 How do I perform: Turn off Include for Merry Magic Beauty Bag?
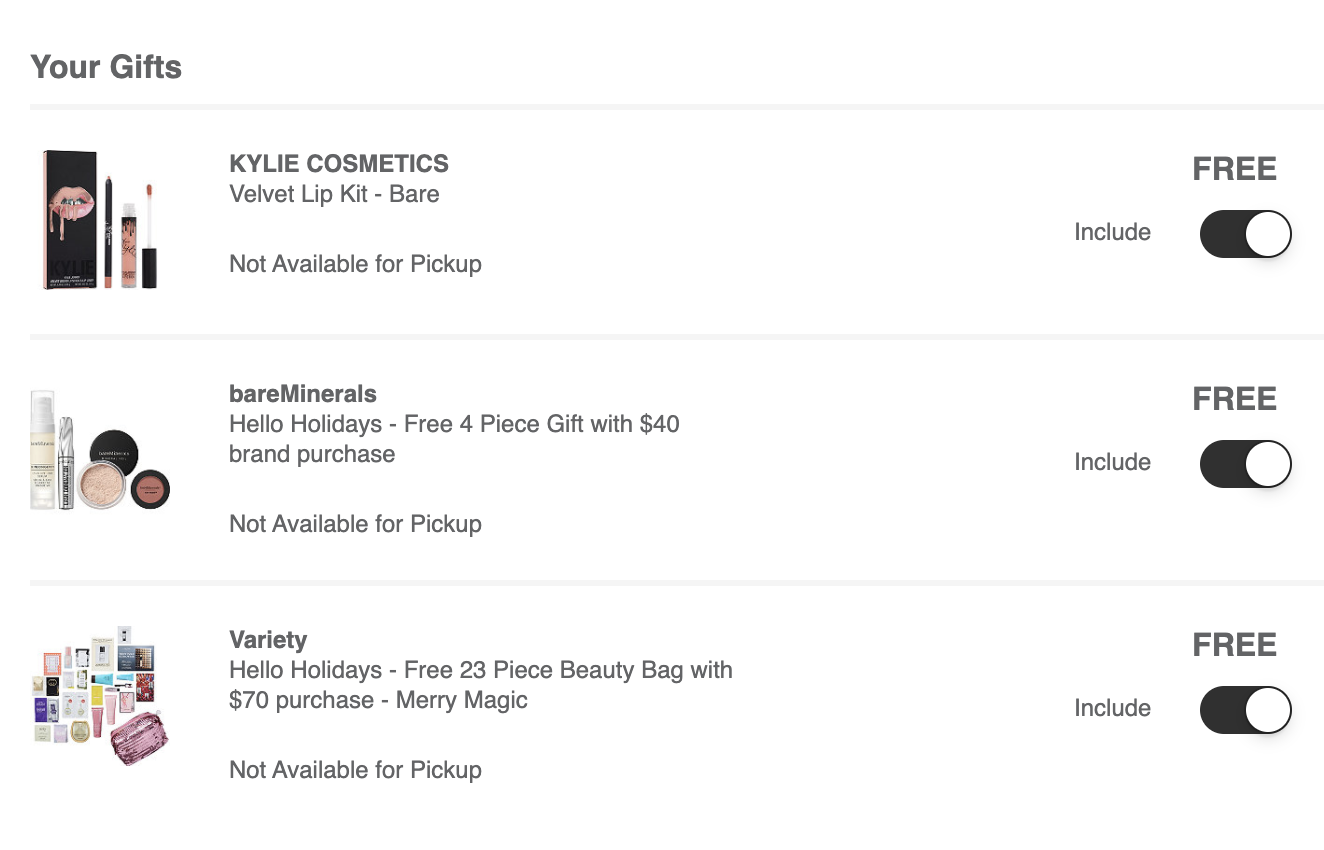[1246, 710]
